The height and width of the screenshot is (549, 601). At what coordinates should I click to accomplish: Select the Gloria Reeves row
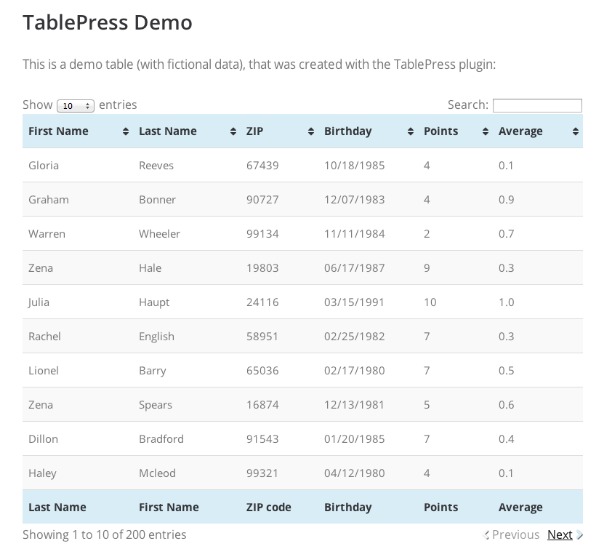point(300,165)
